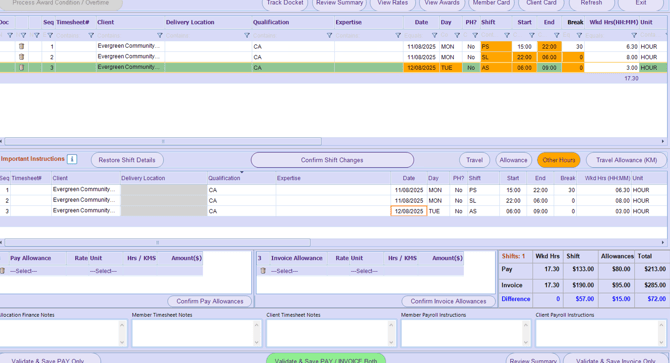Image resolution: width=670 pixels, height=363 pixels.
Task: Switch to the Allowance tab
Action: (513, 160)
